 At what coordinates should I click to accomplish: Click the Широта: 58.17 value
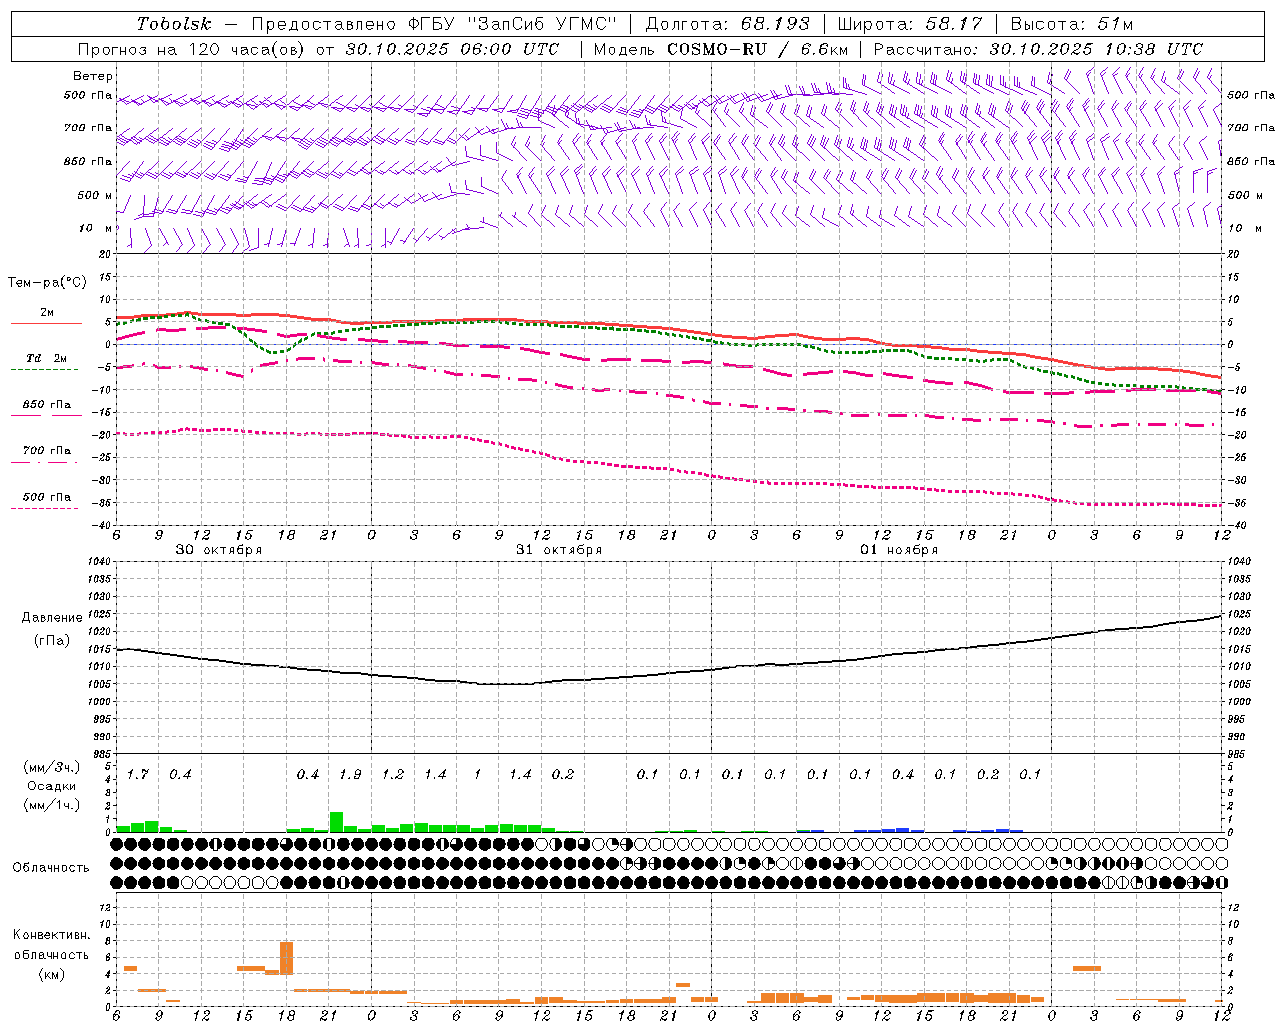(x=910, y=24)
